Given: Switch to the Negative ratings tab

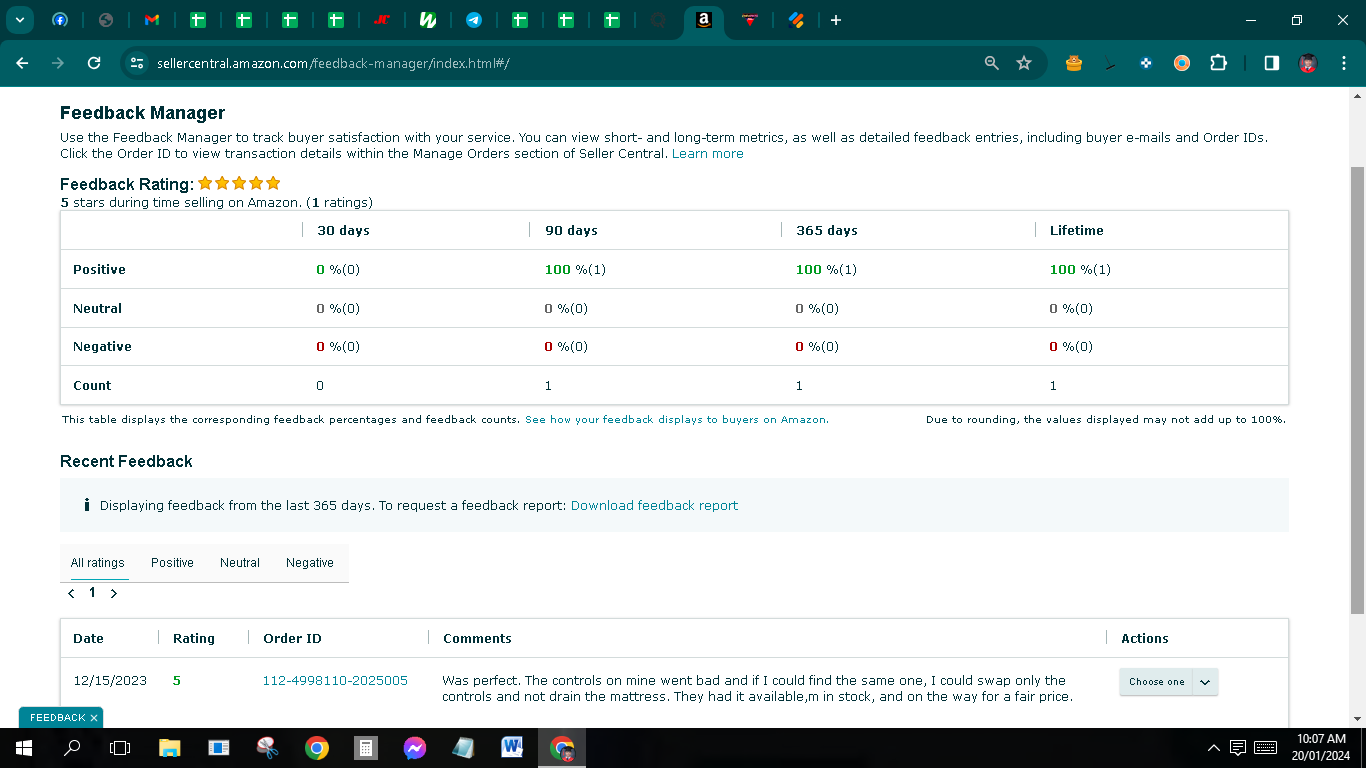Looking at the screenshot, I should tap(310, 563).
